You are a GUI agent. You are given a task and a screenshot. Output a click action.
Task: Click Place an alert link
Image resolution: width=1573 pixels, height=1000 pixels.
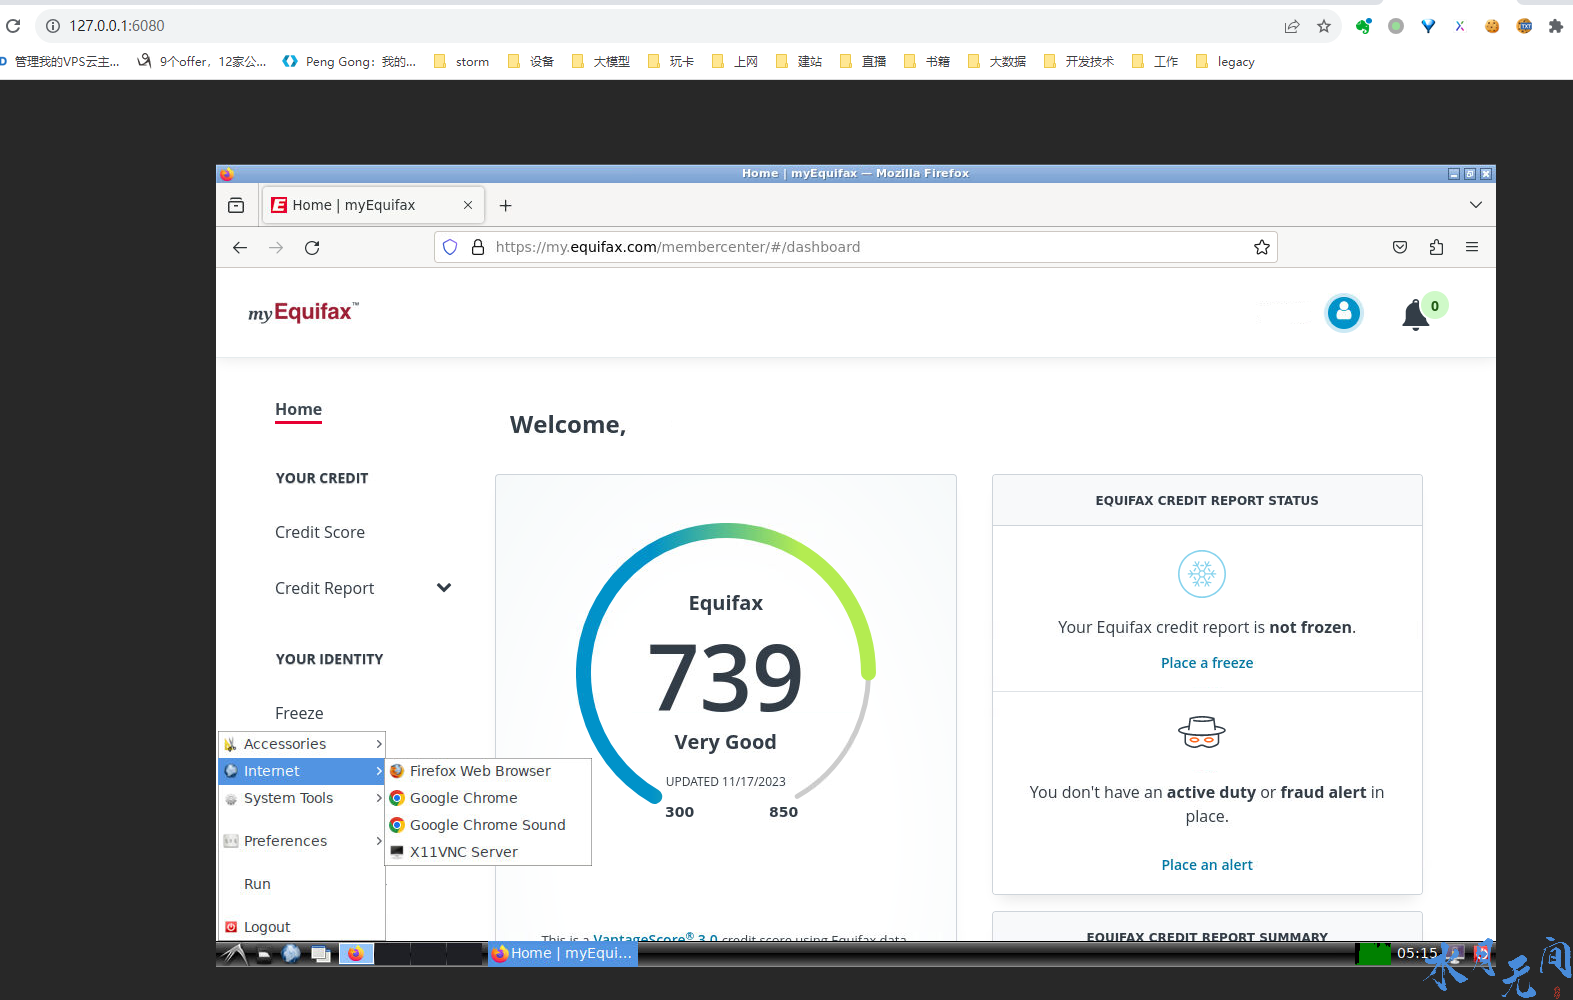(1207, 865)
